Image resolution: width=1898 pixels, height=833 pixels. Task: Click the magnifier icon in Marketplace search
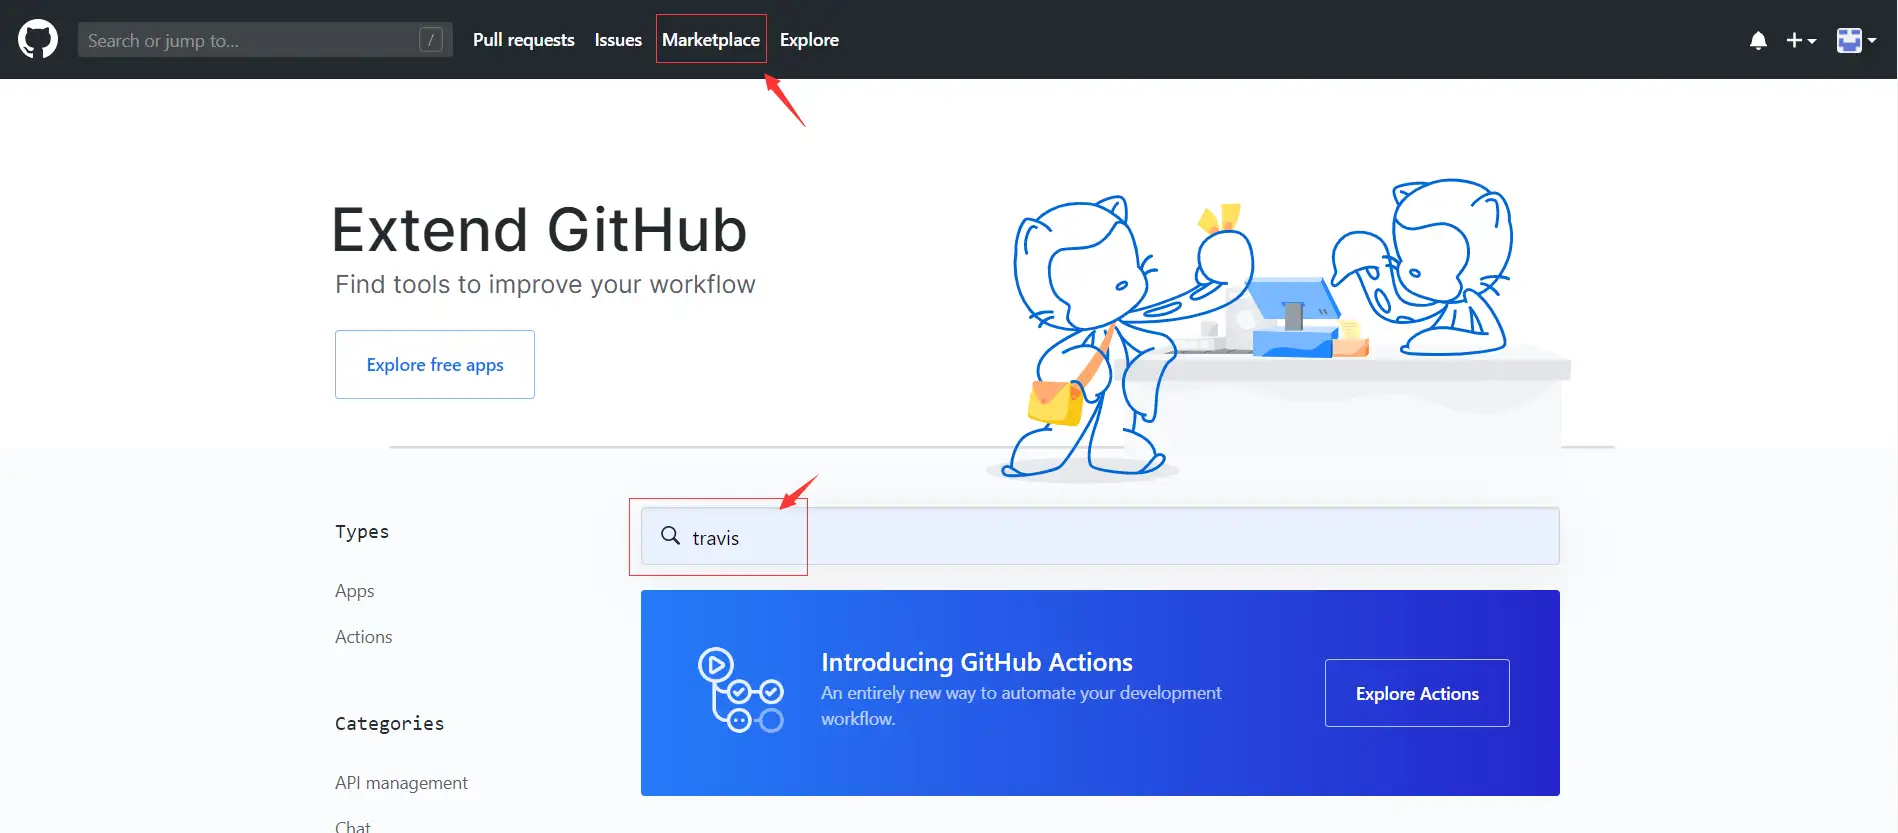click(x=670, y=536)
